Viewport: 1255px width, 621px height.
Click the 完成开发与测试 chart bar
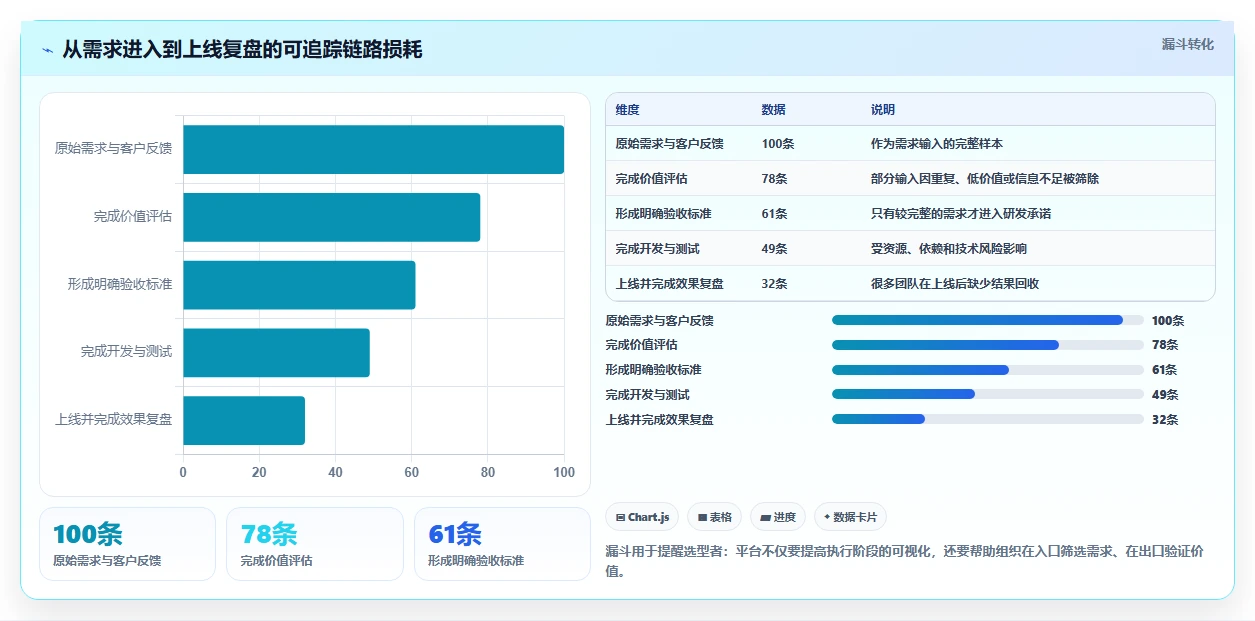pos(276,352)
